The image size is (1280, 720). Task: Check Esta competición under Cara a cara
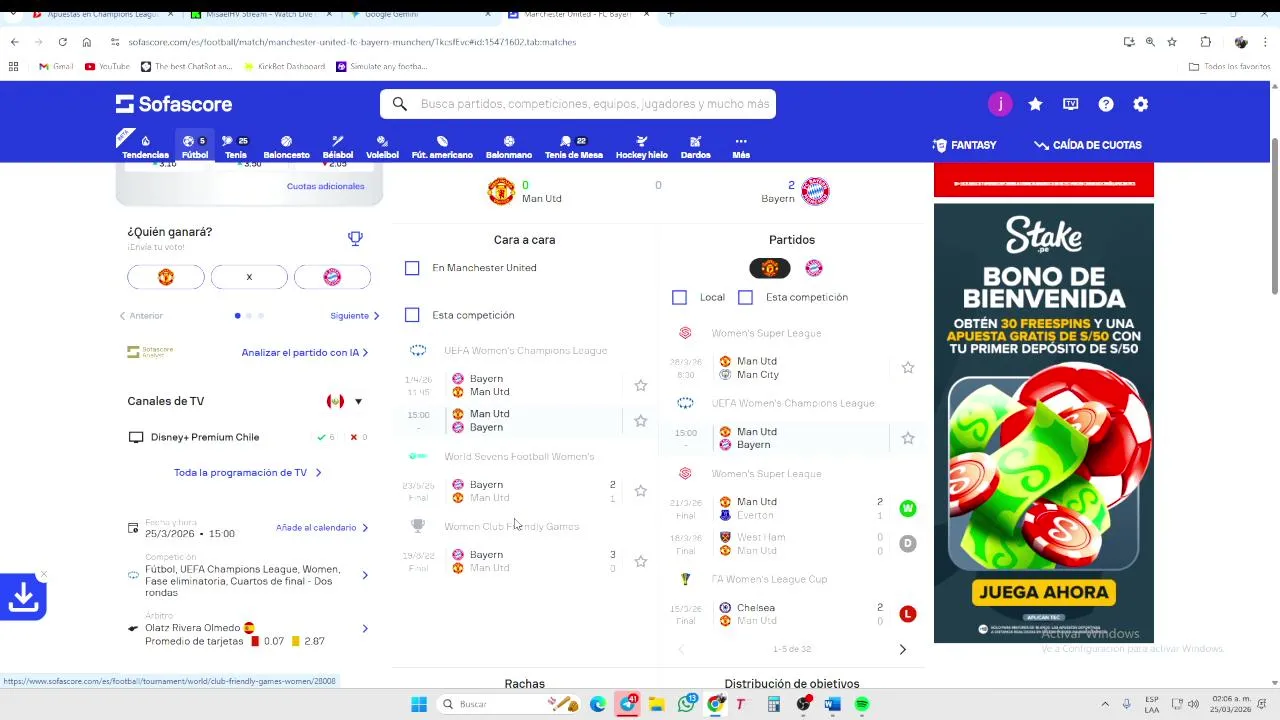(x=412, y=315)
